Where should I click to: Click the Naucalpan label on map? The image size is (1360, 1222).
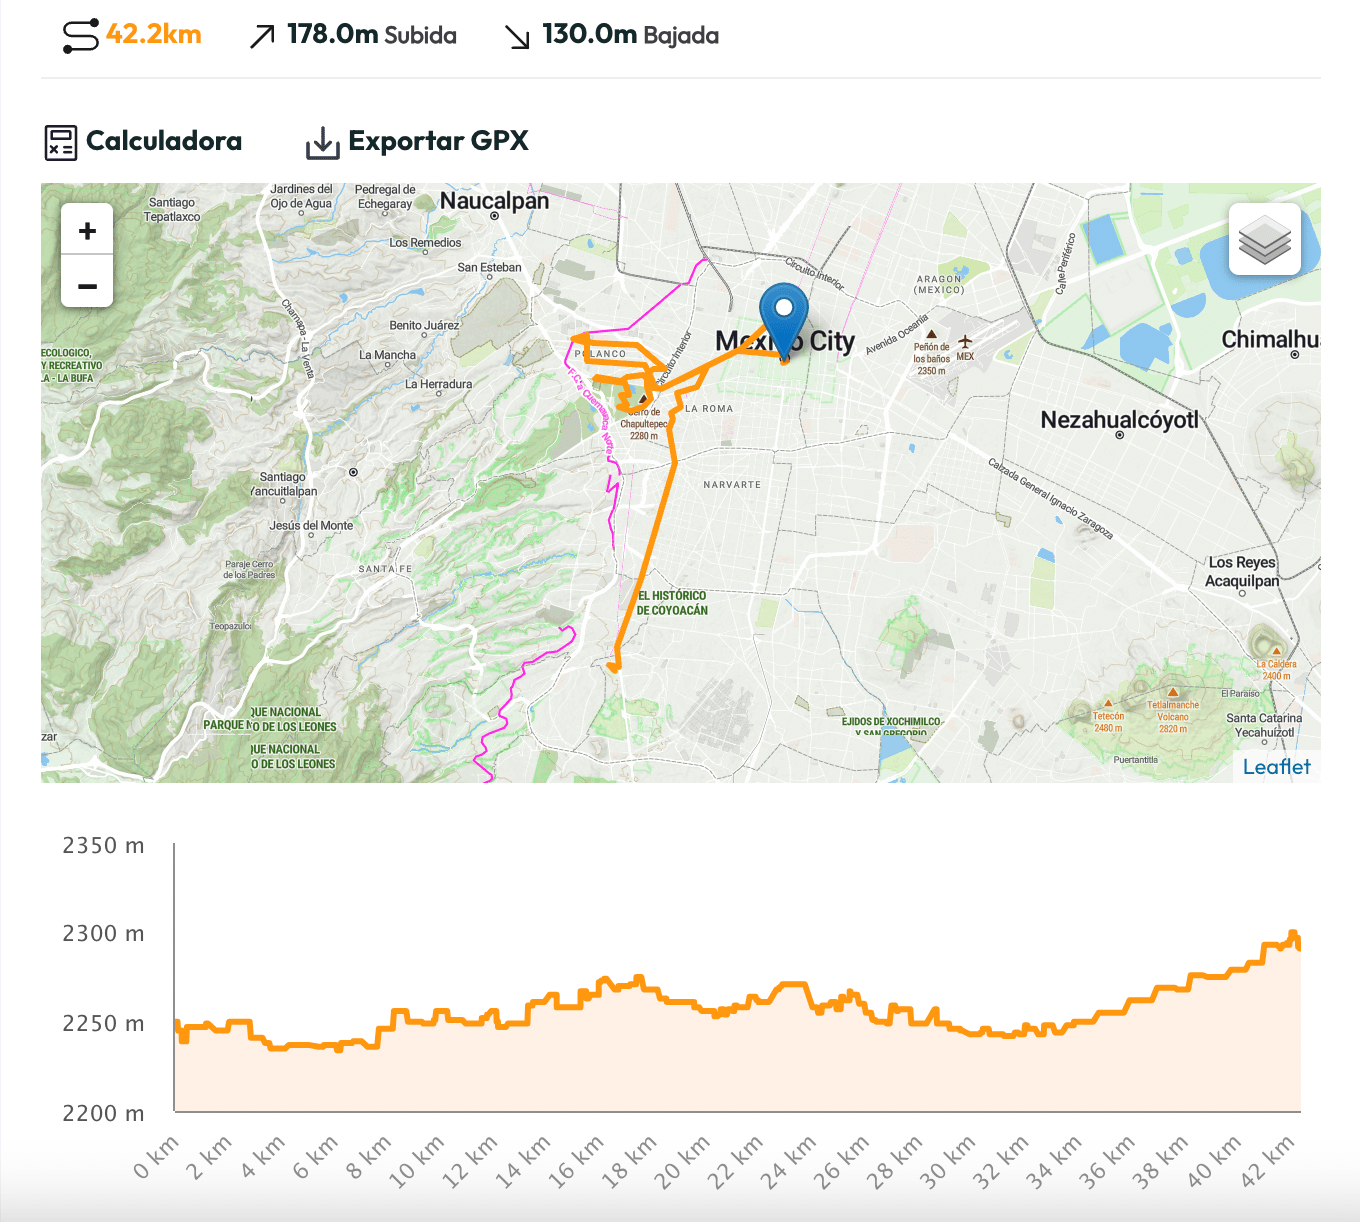pos(494,201)
